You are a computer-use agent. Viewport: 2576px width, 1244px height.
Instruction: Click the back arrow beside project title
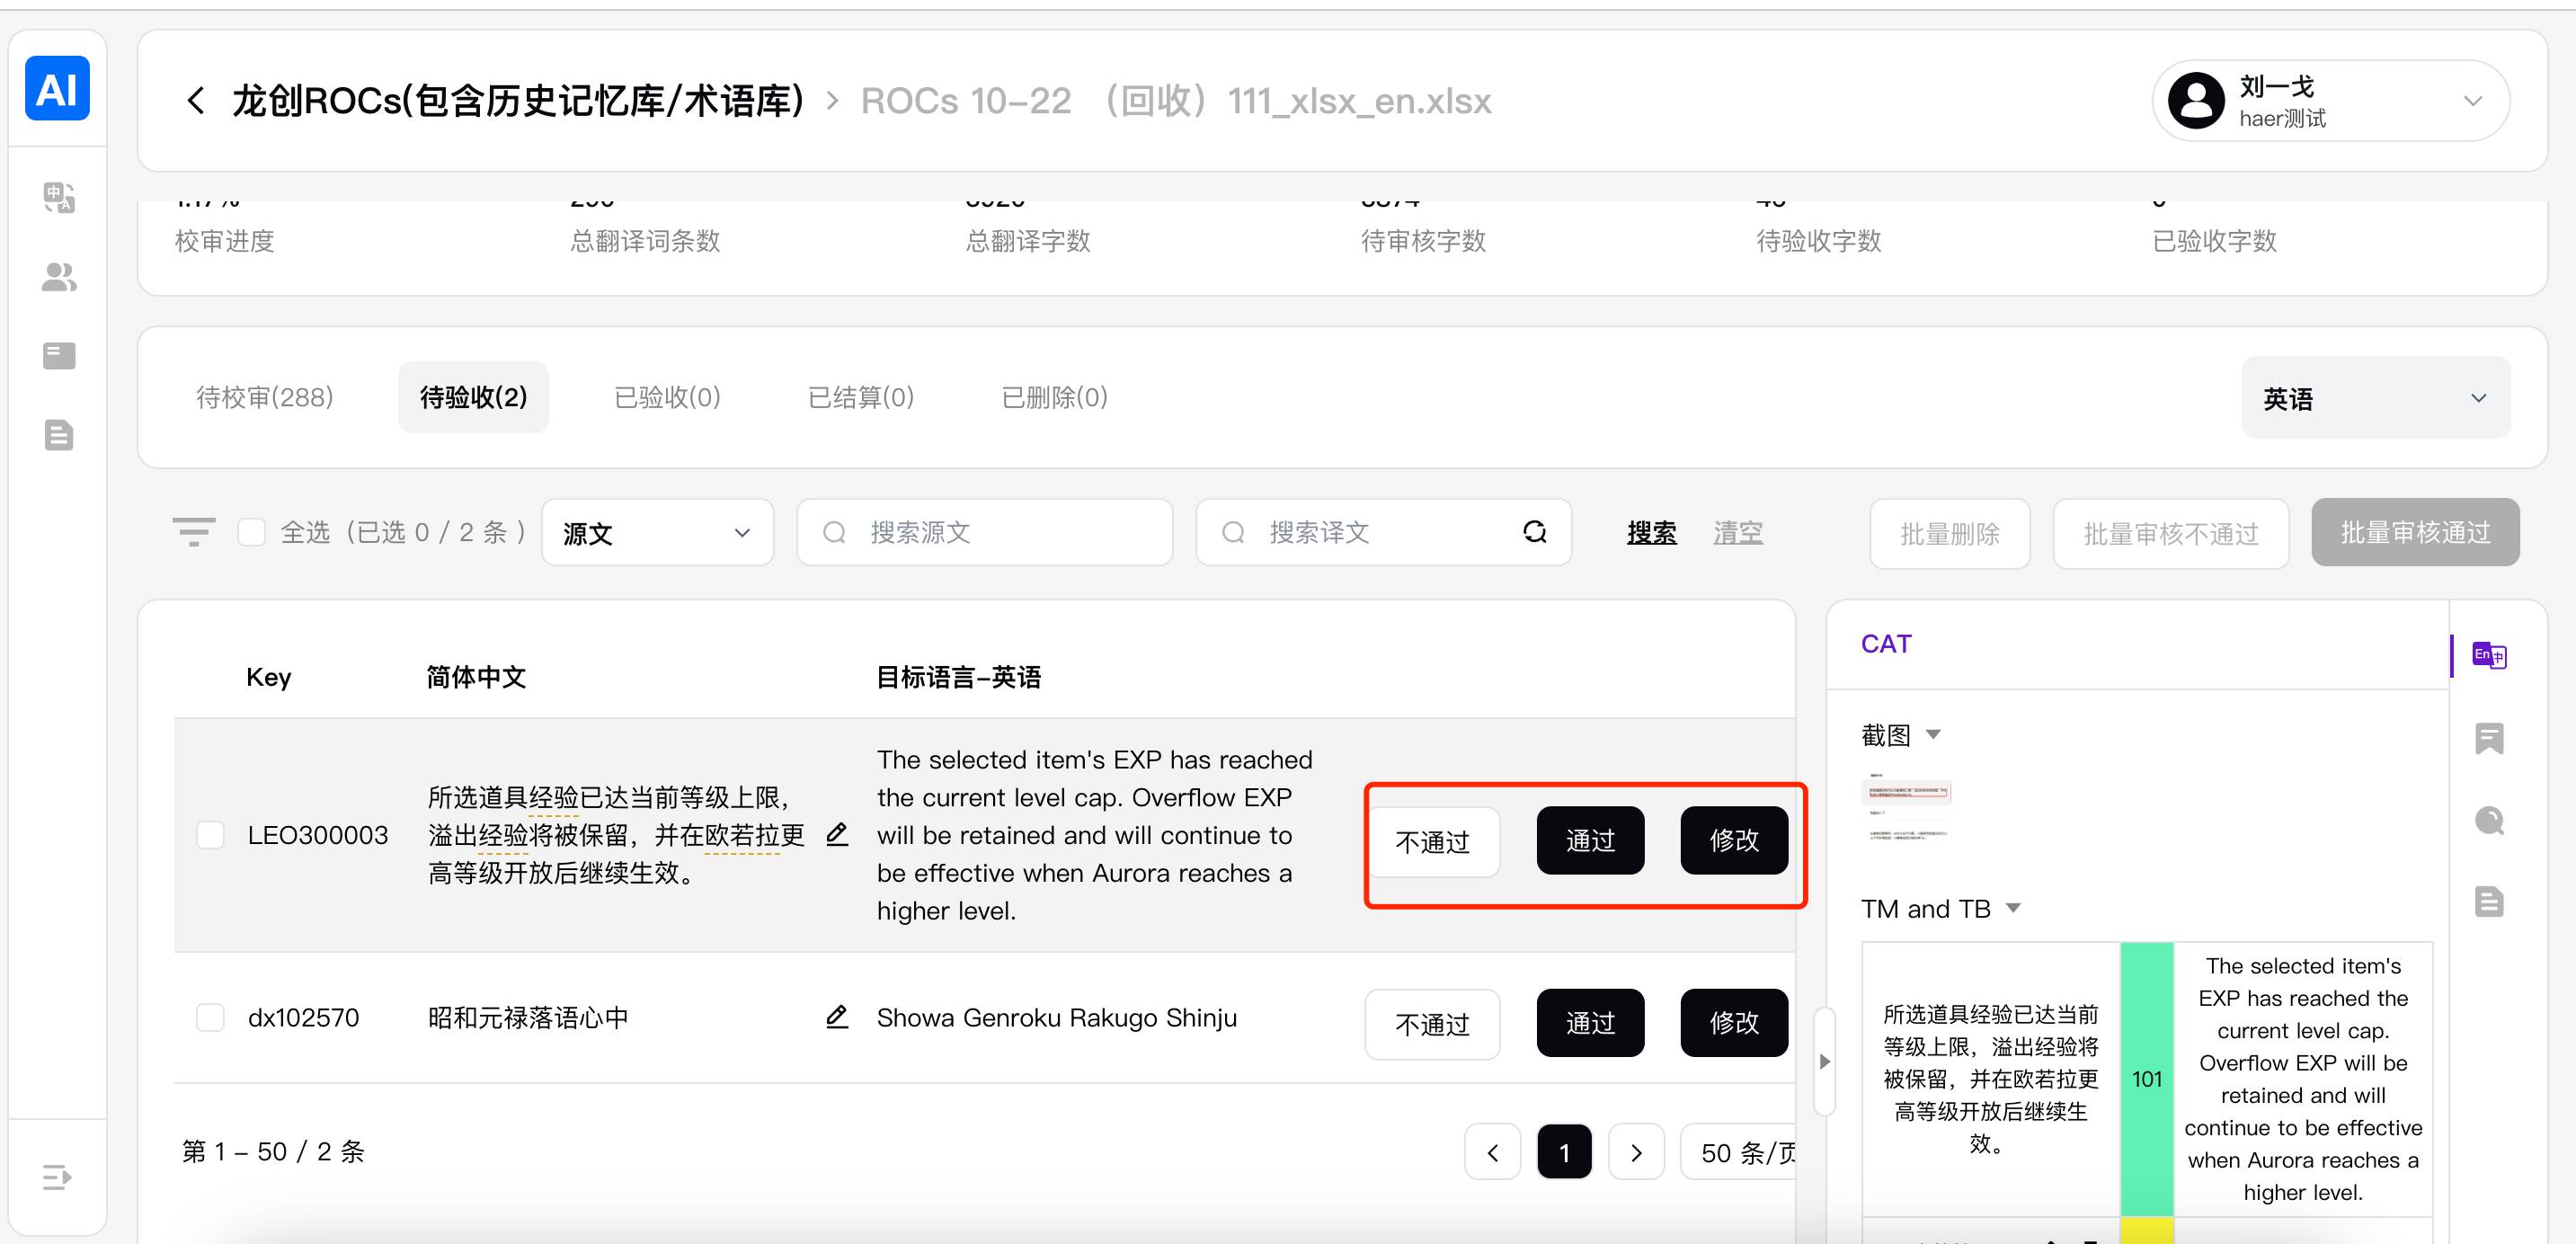[x=196, y=100]
